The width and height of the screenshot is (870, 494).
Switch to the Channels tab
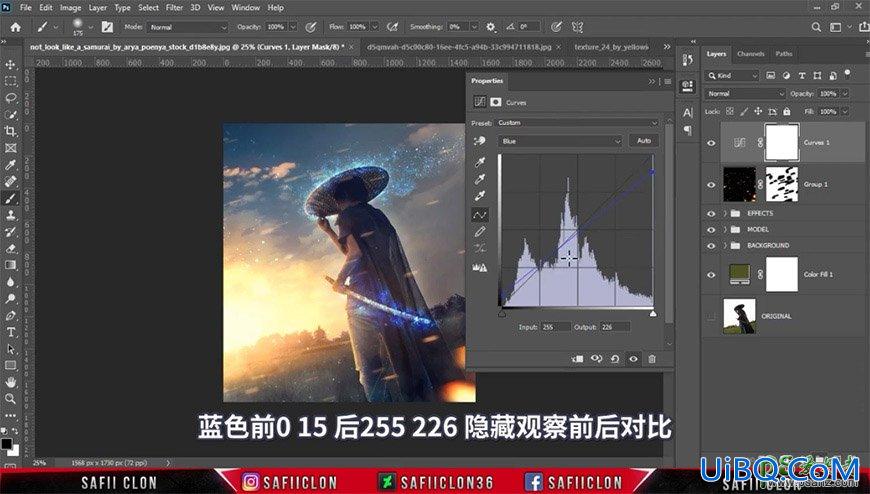(x=751, y=54)
